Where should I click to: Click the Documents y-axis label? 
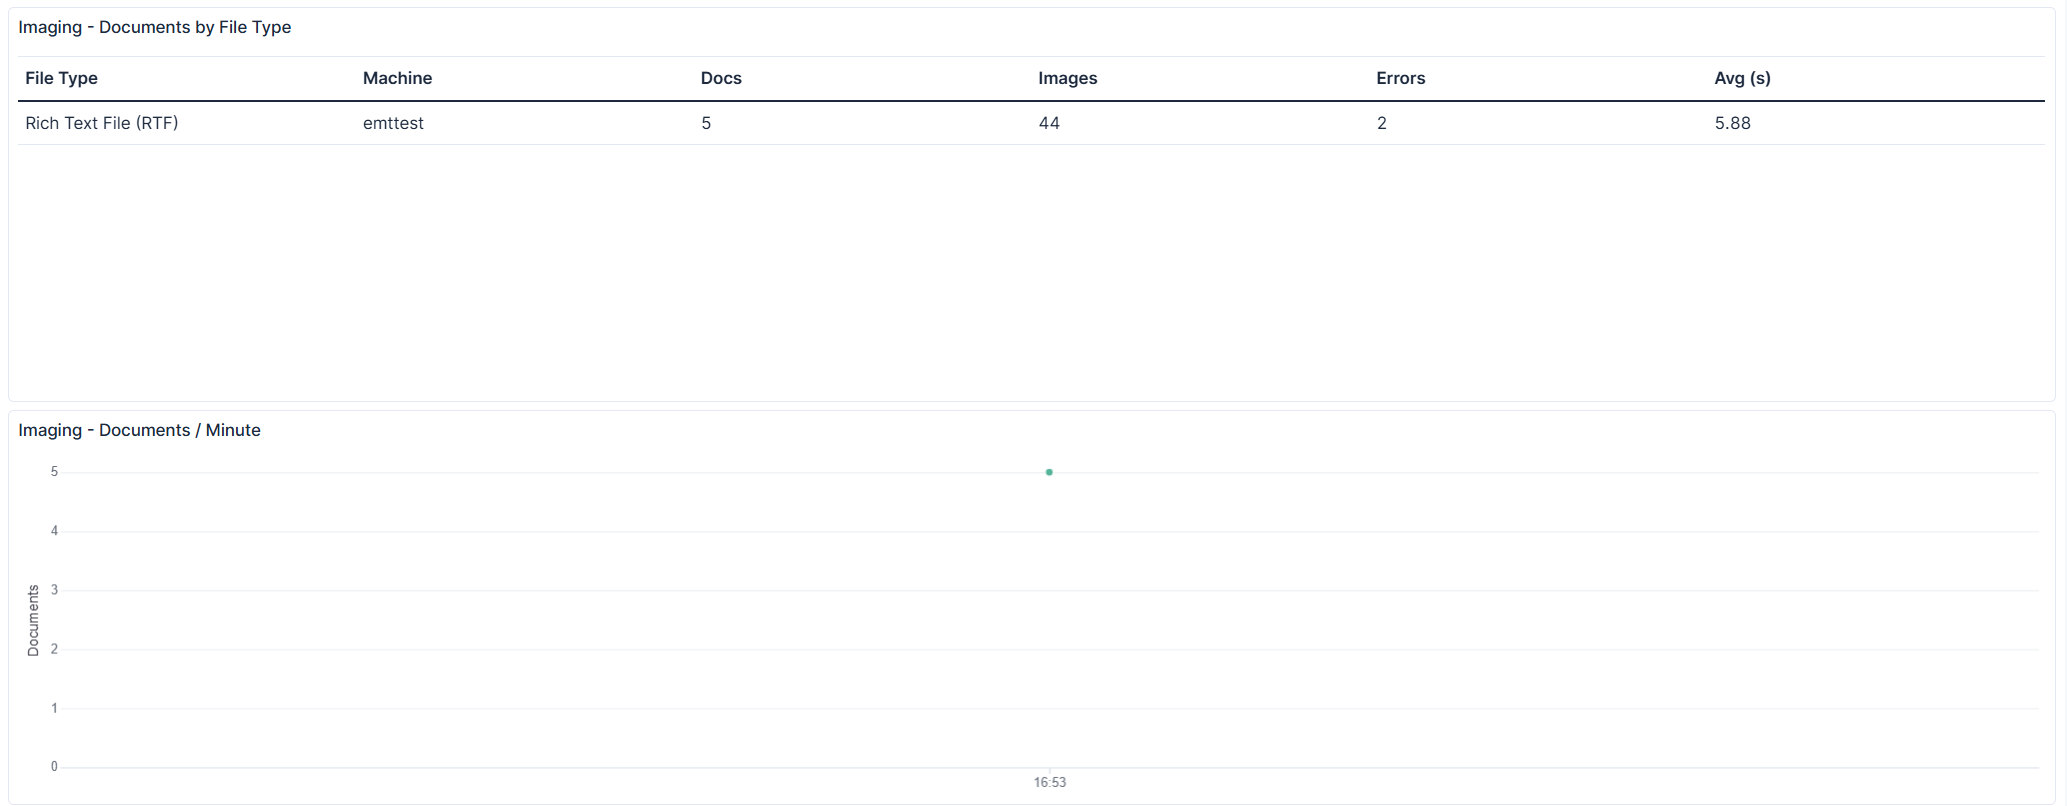[33, 620]
